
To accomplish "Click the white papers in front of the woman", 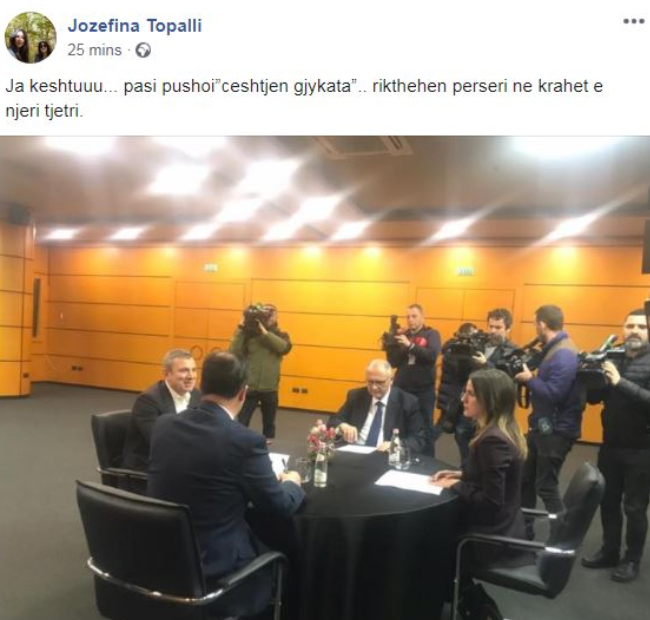I will click(x=408, y=482).
